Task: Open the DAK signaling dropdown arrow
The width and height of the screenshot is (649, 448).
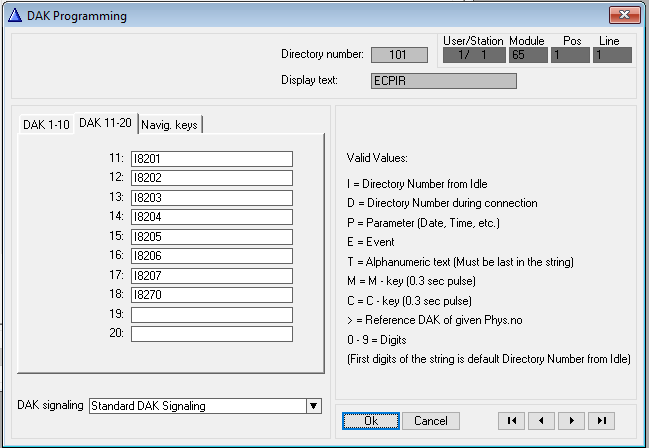Action: coord(314,406)
